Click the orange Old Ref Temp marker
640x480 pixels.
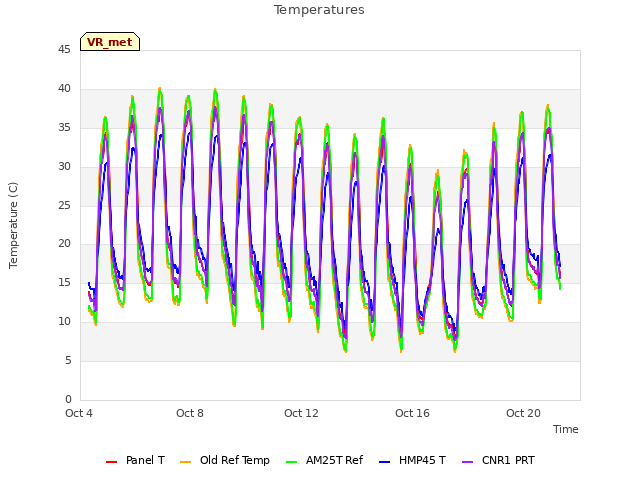[185, 462]
